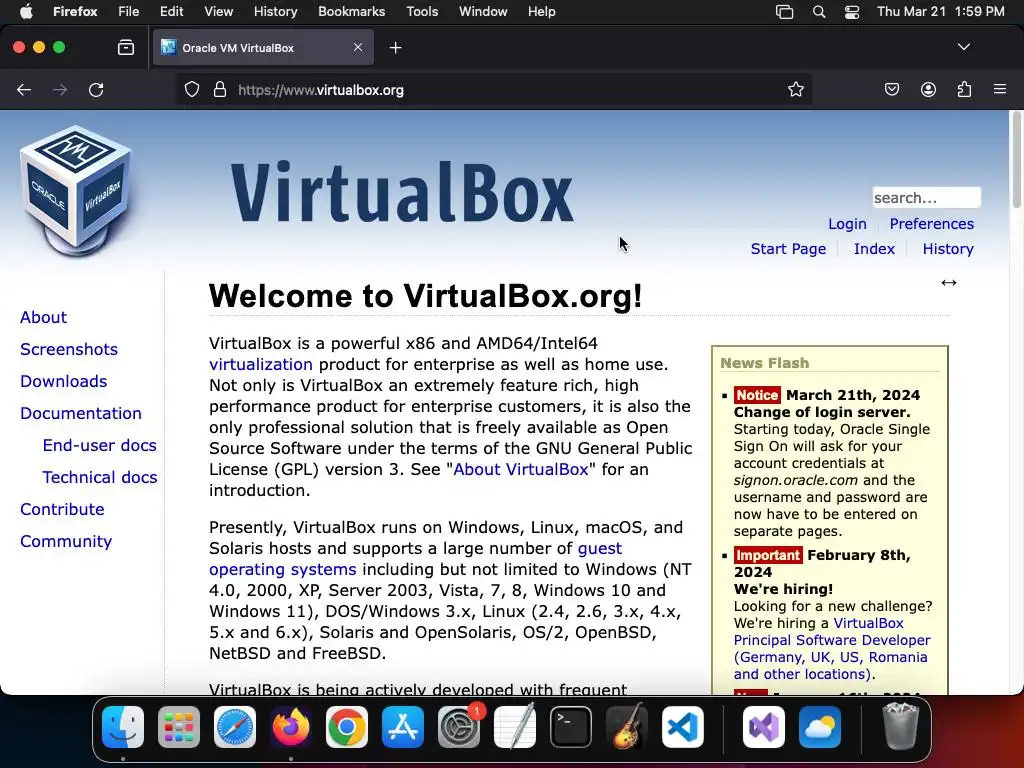Image resolution: width=1024 pixels, height=768 pixels.
Task: Open Visual Studio from the dock
Action: [763, 727]
